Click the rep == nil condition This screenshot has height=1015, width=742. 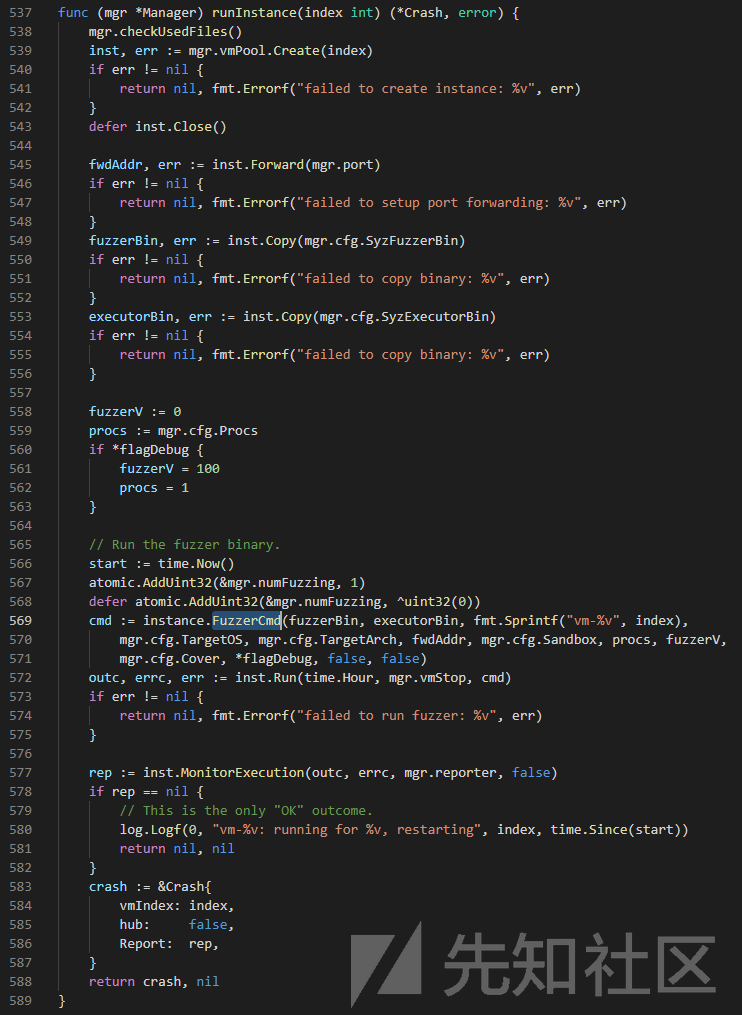click(x=150, y=791)
